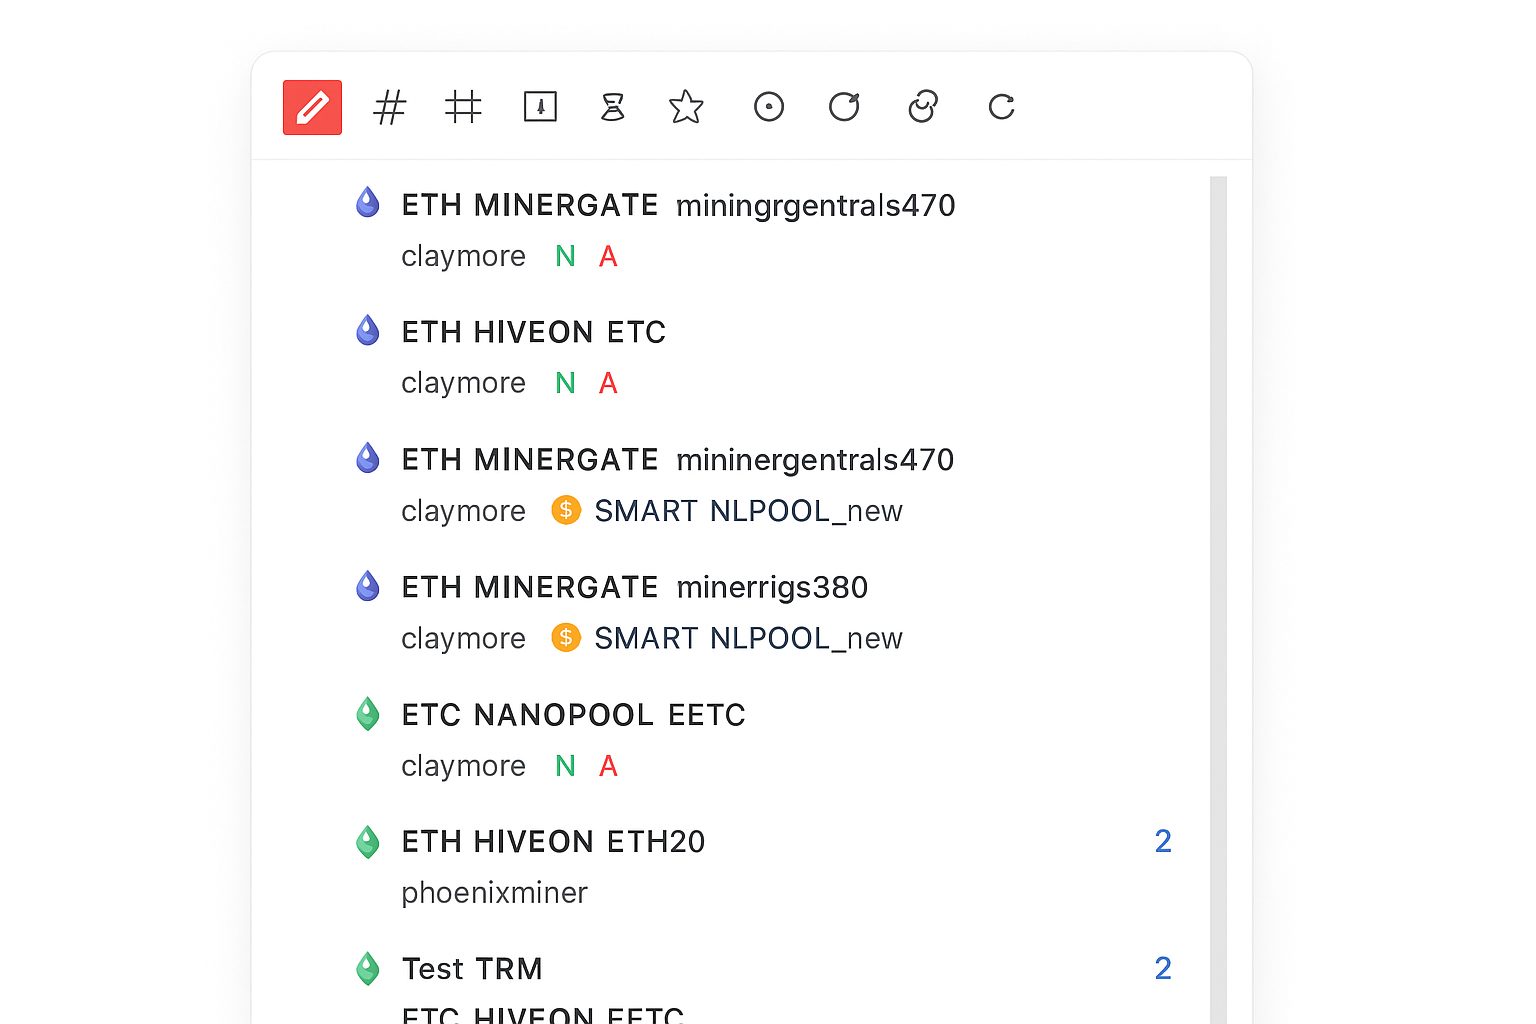
Task: Click the boxed pin icon in toolbar
Action: coord(539,107)
